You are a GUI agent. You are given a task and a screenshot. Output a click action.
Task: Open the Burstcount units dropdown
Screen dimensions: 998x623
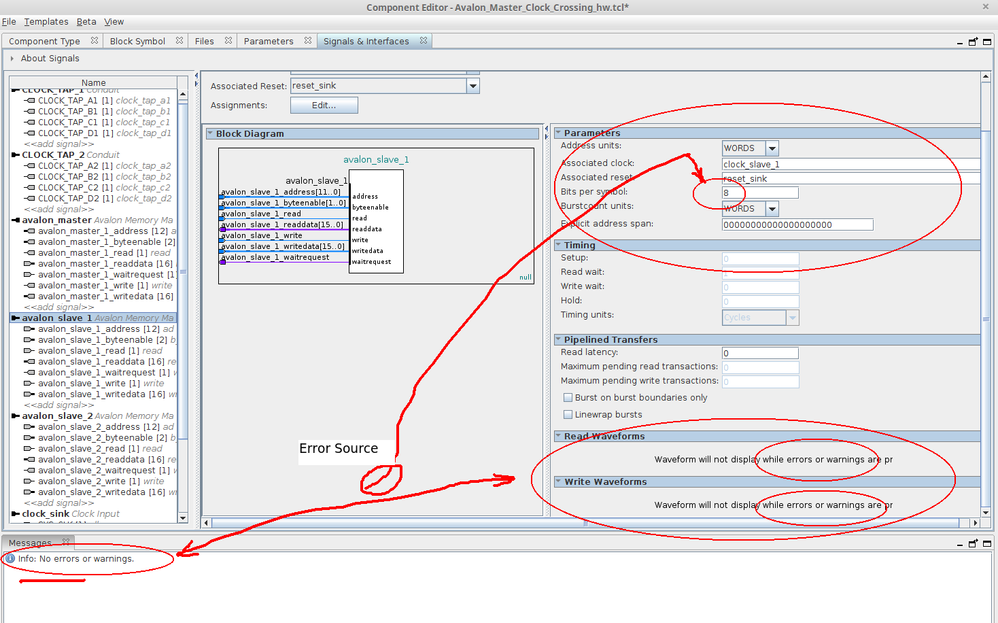771,209
